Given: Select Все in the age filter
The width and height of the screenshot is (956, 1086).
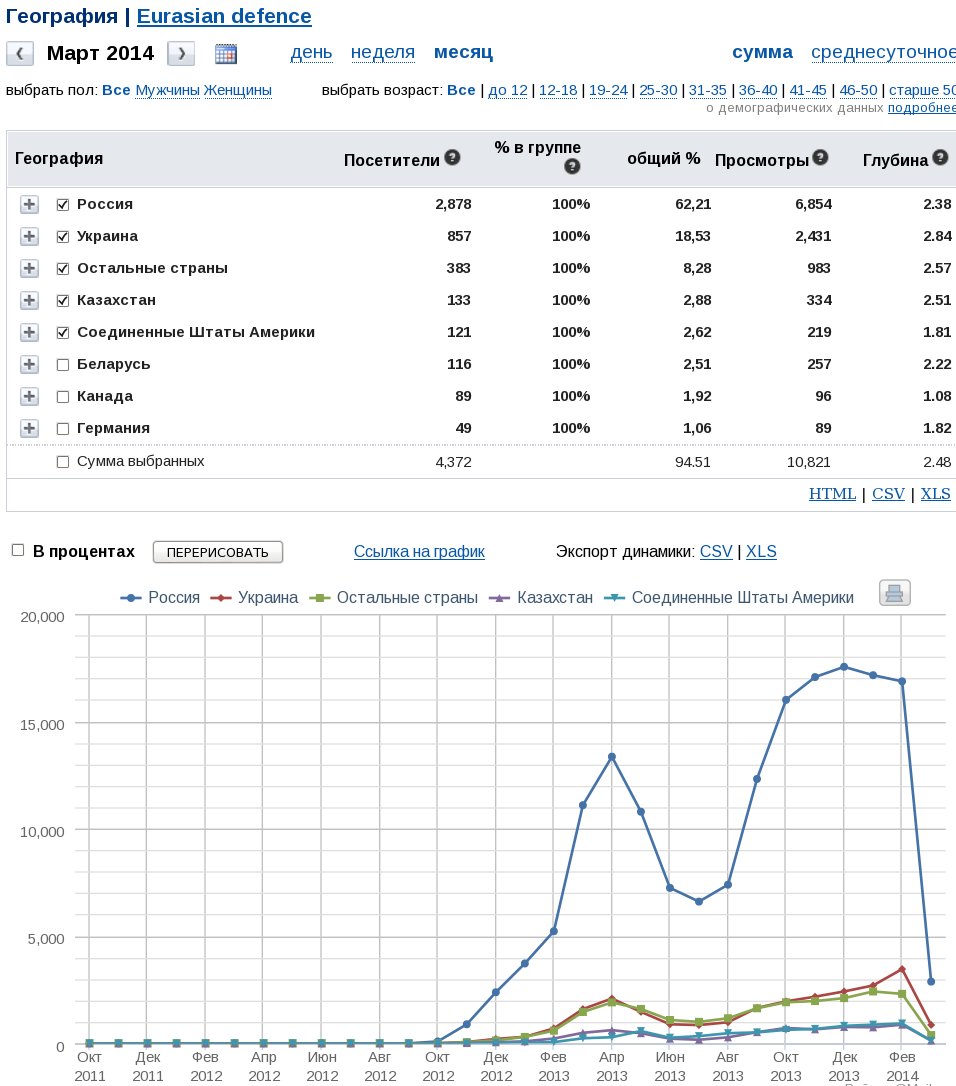Looking at the screenshot, I should pos(461,90).
